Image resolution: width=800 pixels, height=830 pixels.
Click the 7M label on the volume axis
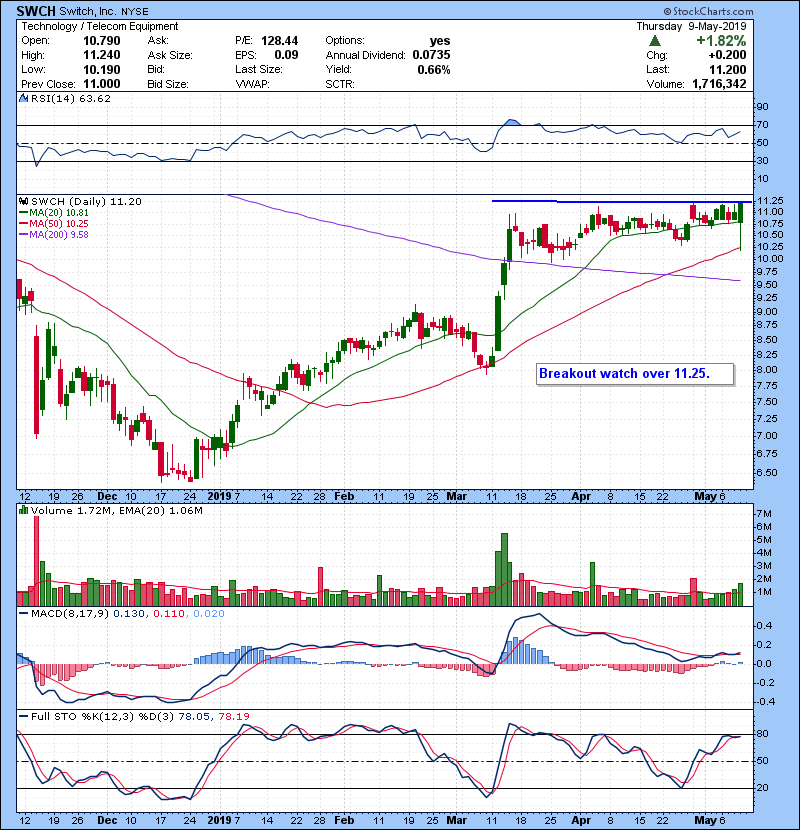point(764,513)
